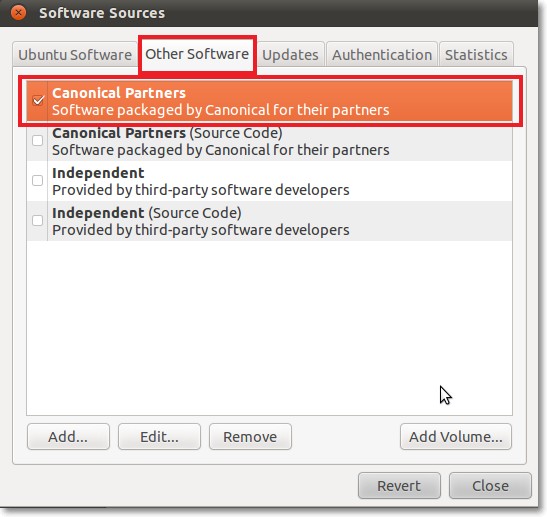547x517 pixels.
Task: Close the Software Sources window with the orange icon
Action: 18,13
